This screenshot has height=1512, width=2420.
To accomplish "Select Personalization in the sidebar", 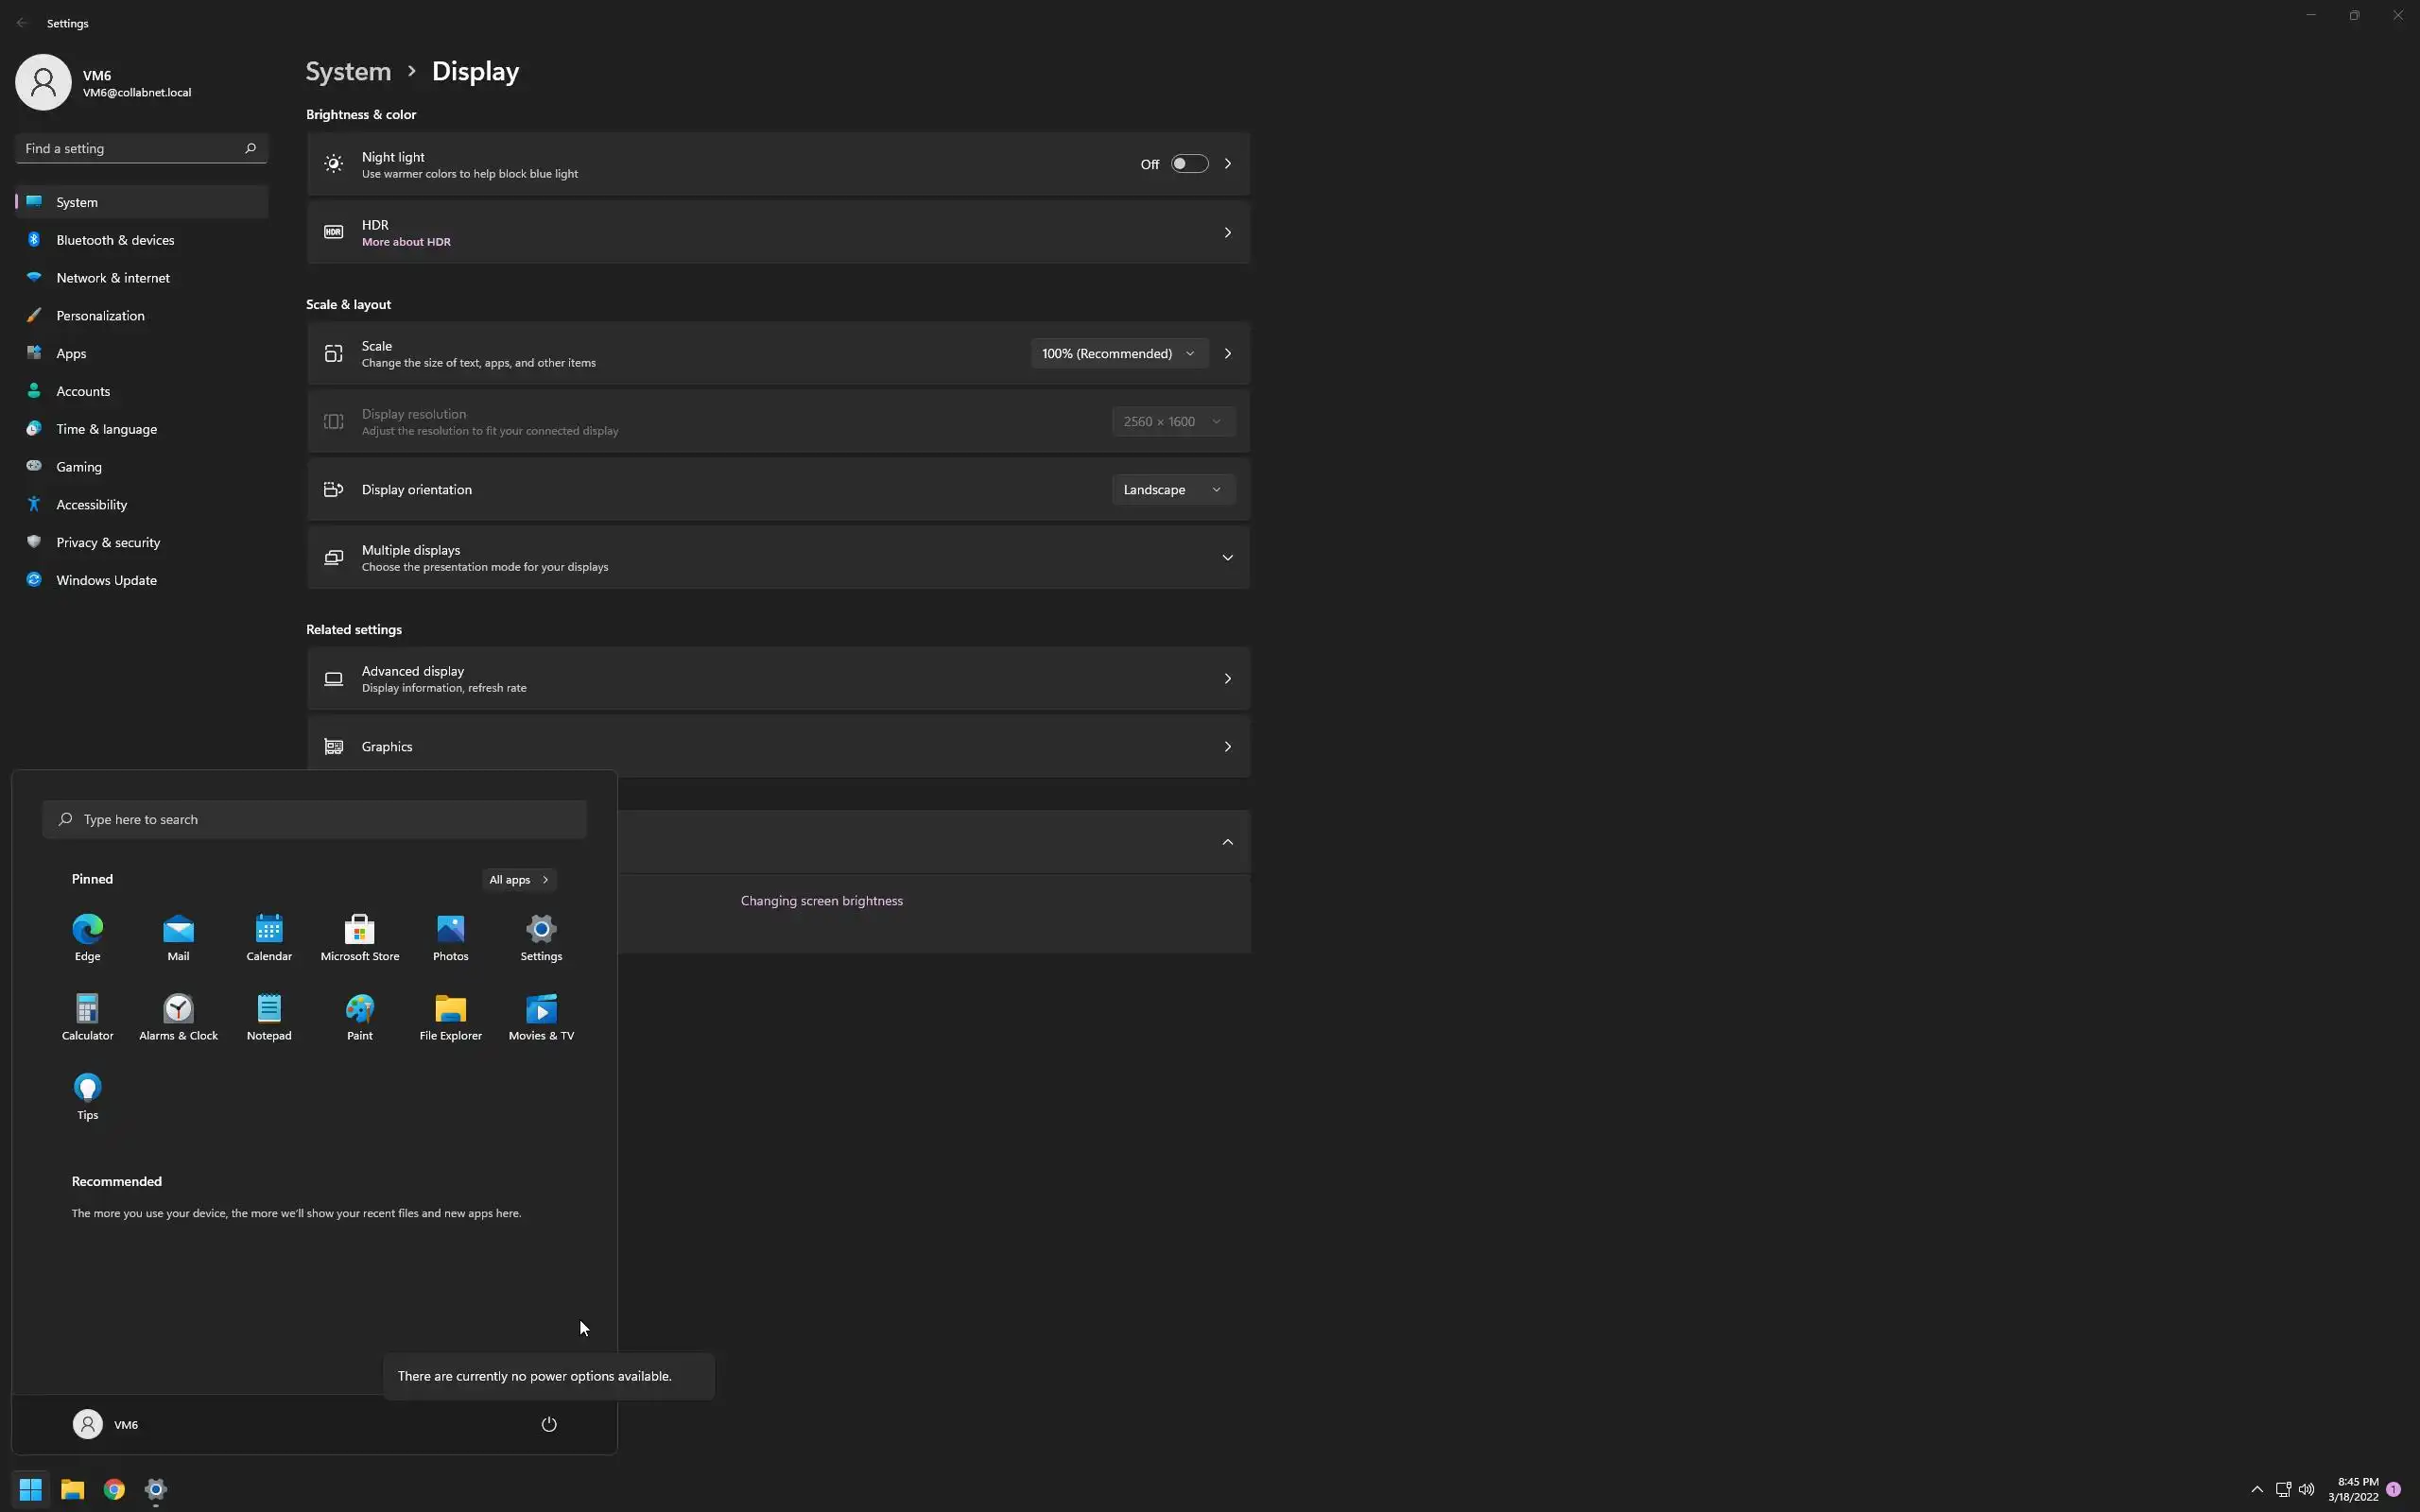I will 100,315.
